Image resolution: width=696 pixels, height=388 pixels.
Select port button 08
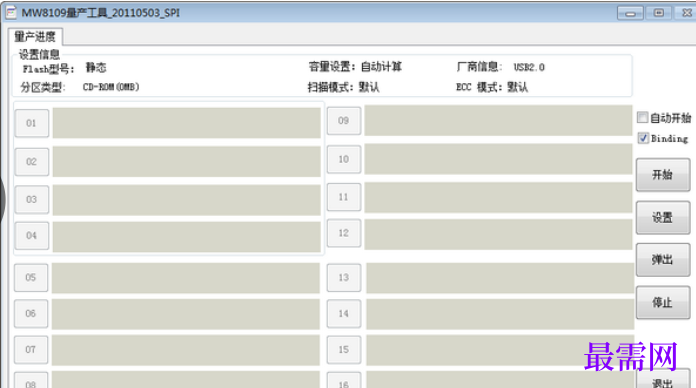(31, 381)
